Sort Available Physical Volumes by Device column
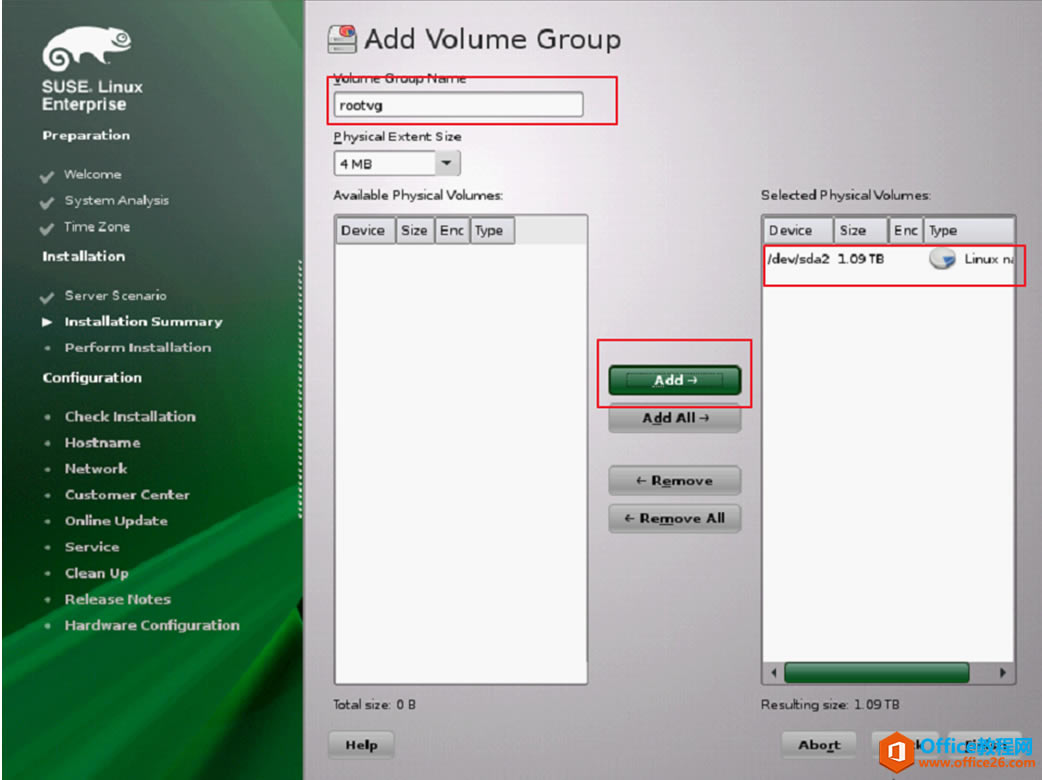The height and width of the screenshot is (780, 1042). [363, 231]
